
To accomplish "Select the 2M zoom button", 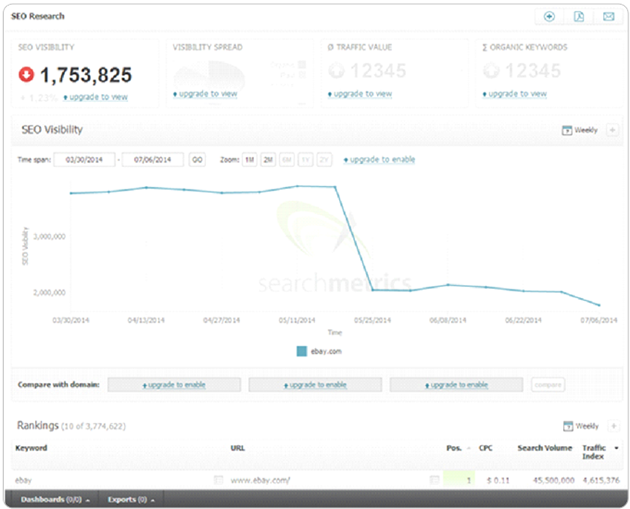I will point(268,159).
